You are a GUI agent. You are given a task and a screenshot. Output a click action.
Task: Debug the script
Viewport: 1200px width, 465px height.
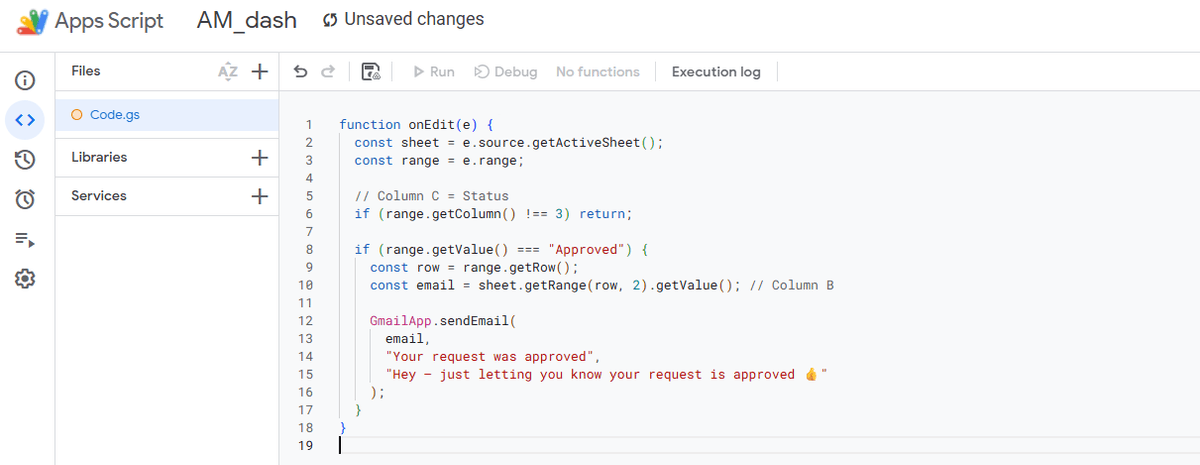(x=505, y=72)
